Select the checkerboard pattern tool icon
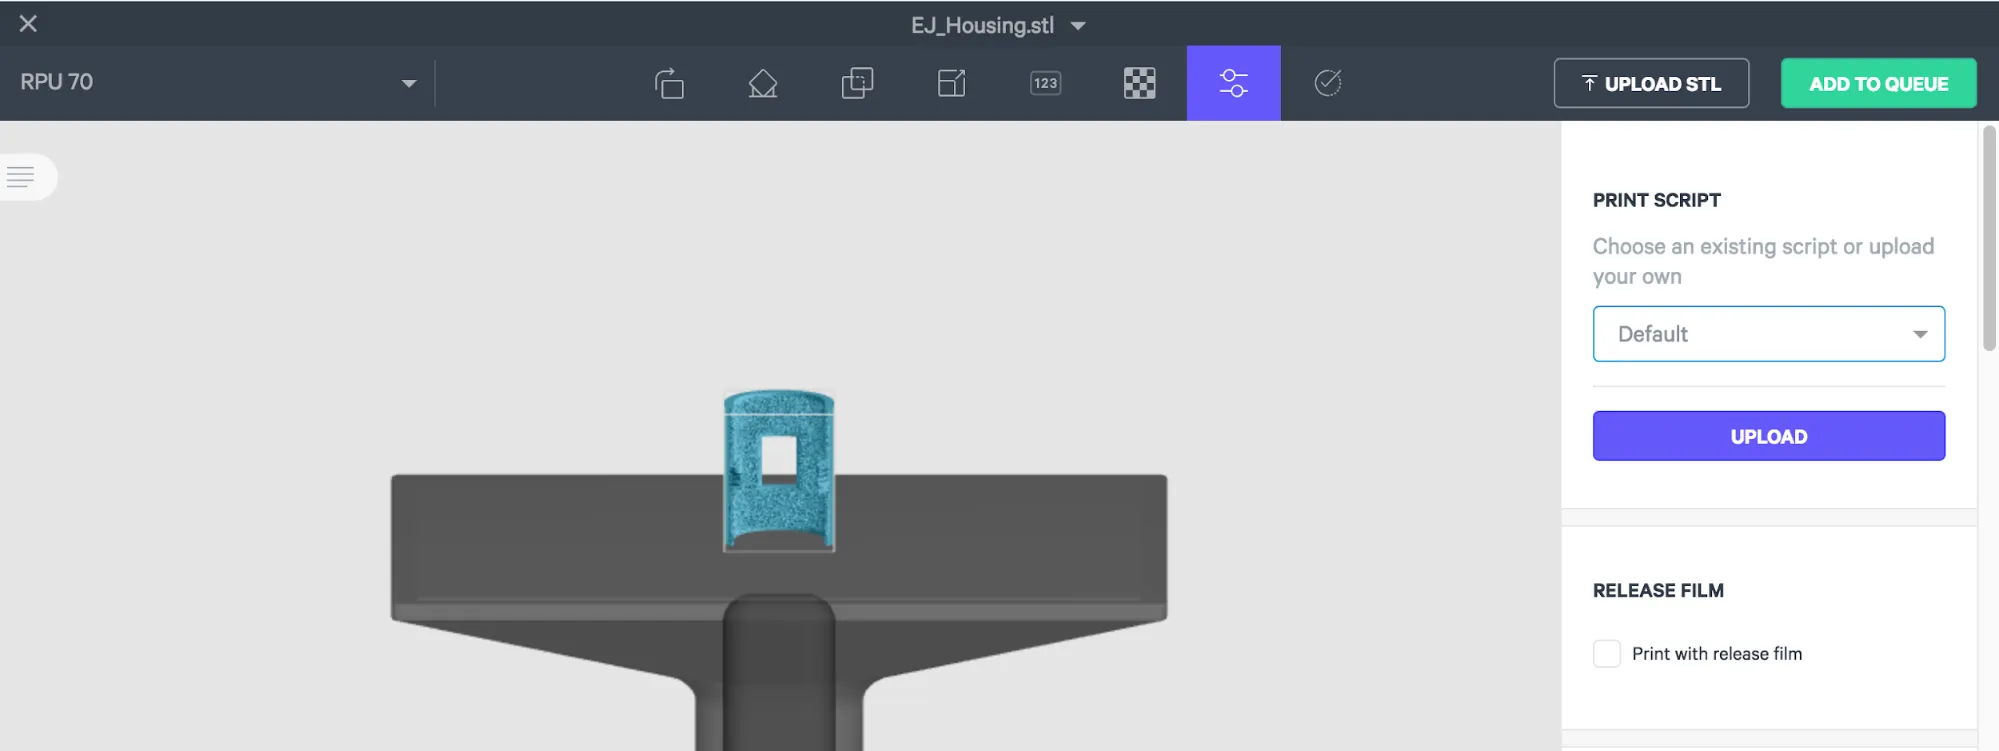The image size is (1999, 751). [x=1140, y=83]
